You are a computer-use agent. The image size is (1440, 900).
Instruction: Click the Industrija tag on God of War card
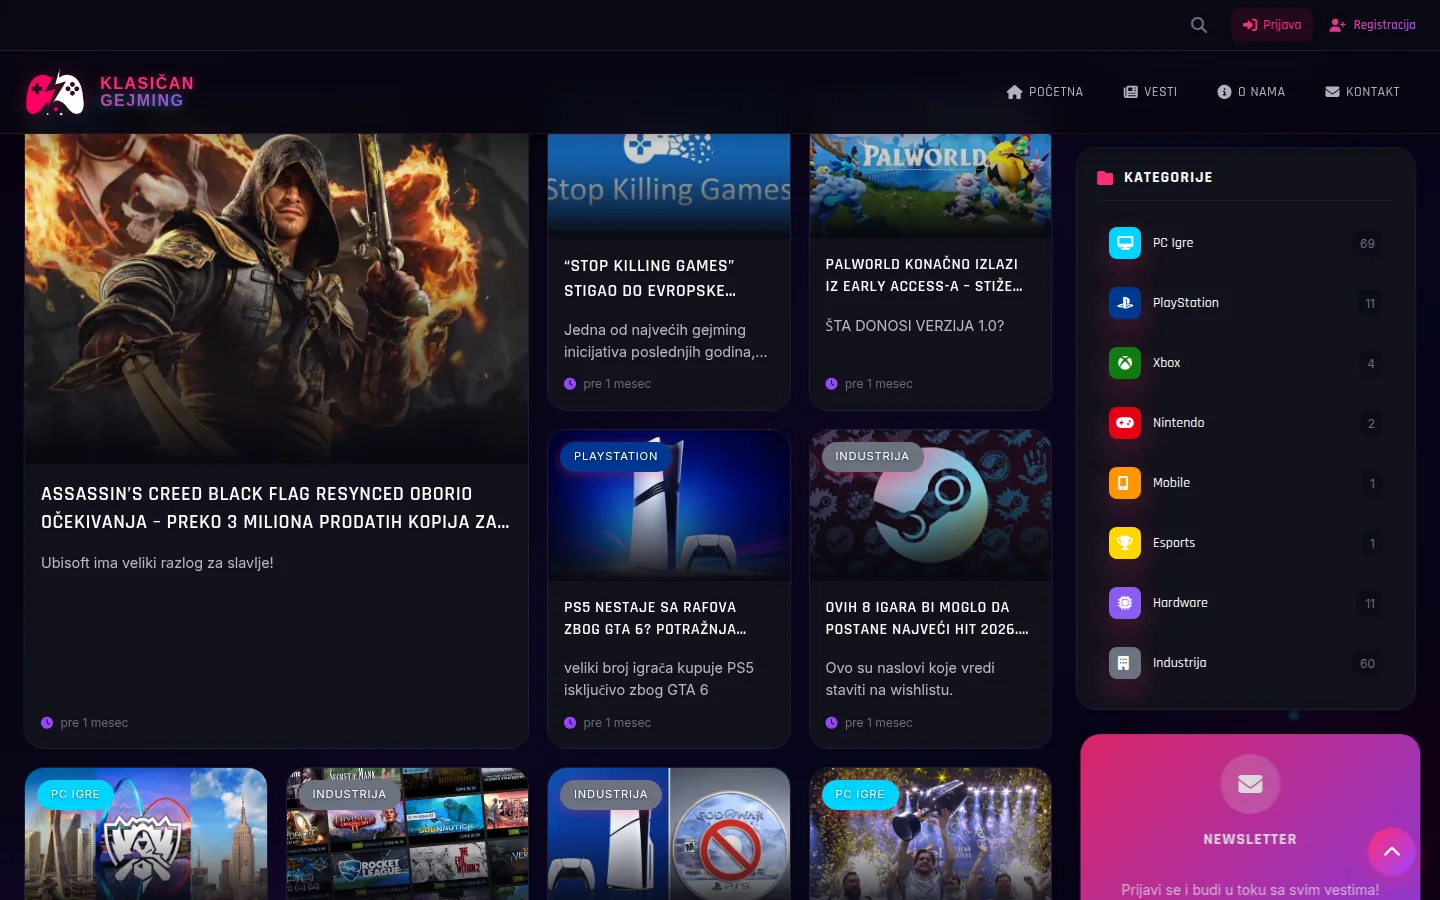pyautogui.click(x=611, y=794)
